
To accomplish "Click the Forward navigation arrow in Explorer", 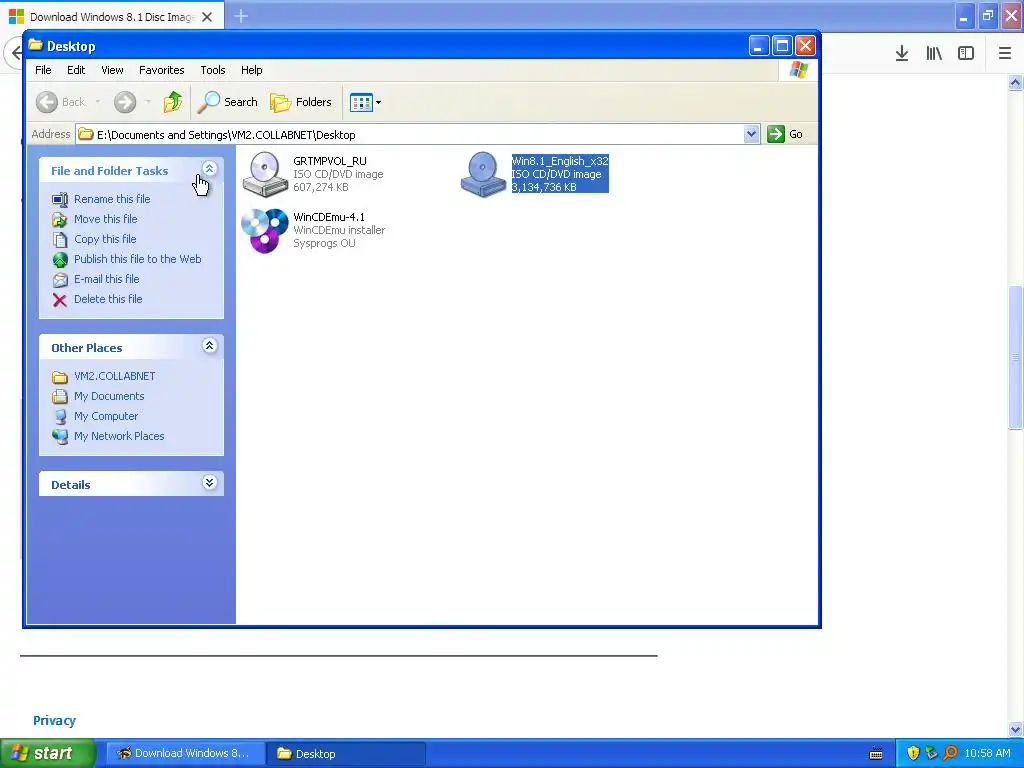I will click(x=125, y=102).
